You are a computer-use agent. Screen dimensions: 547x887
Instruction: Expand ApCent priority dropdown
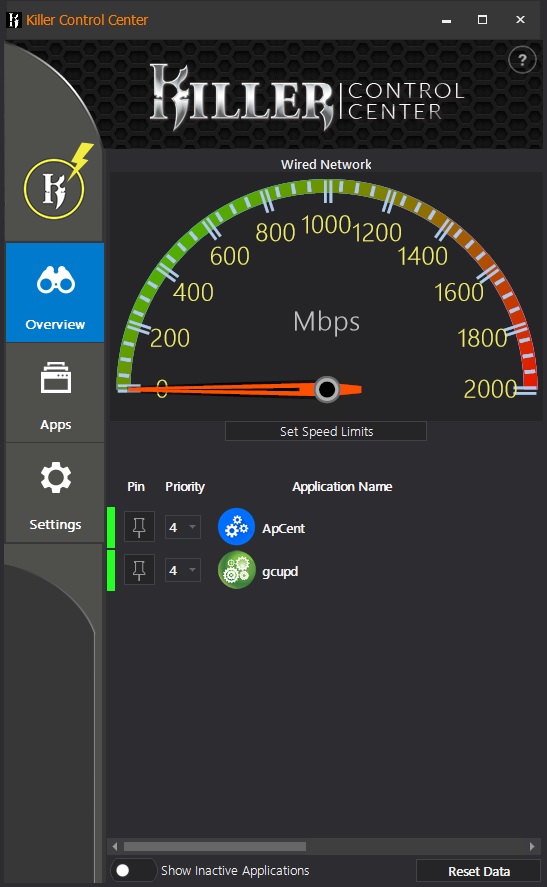coord(183,527)
